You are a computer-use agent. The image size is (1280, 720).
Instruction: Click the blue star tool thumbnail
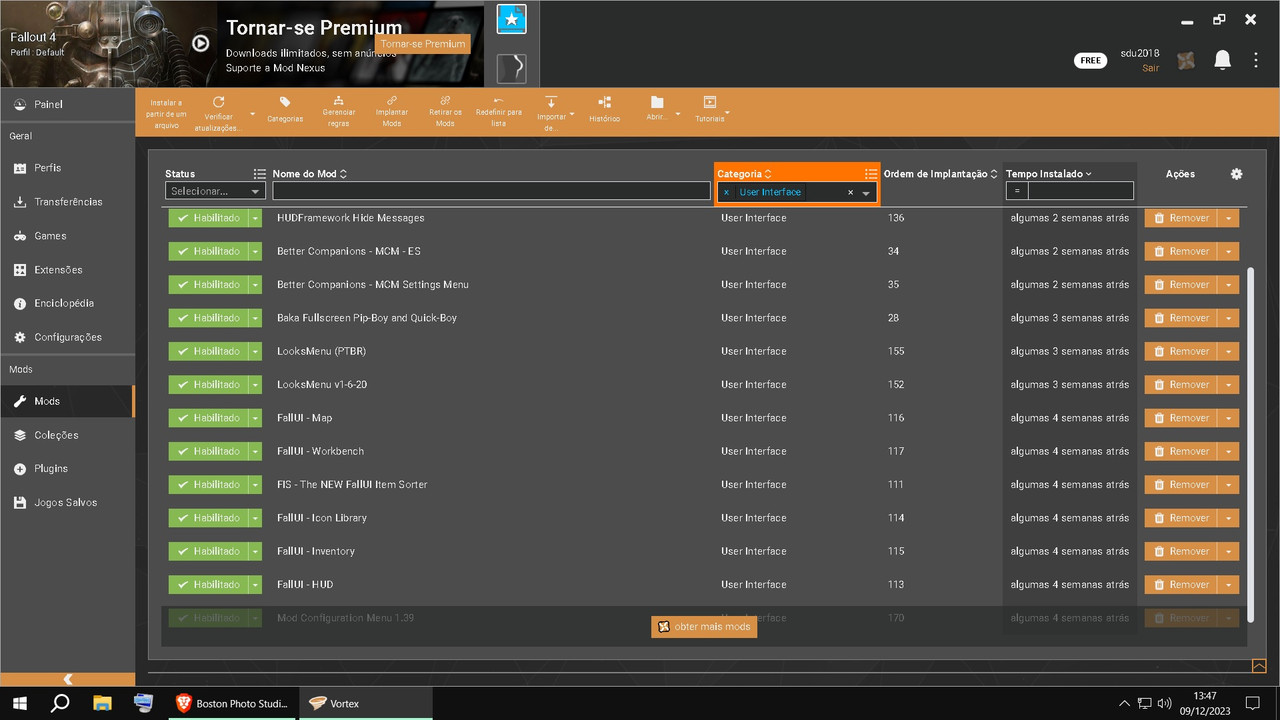pyautogui.click(x=511, y=18)
